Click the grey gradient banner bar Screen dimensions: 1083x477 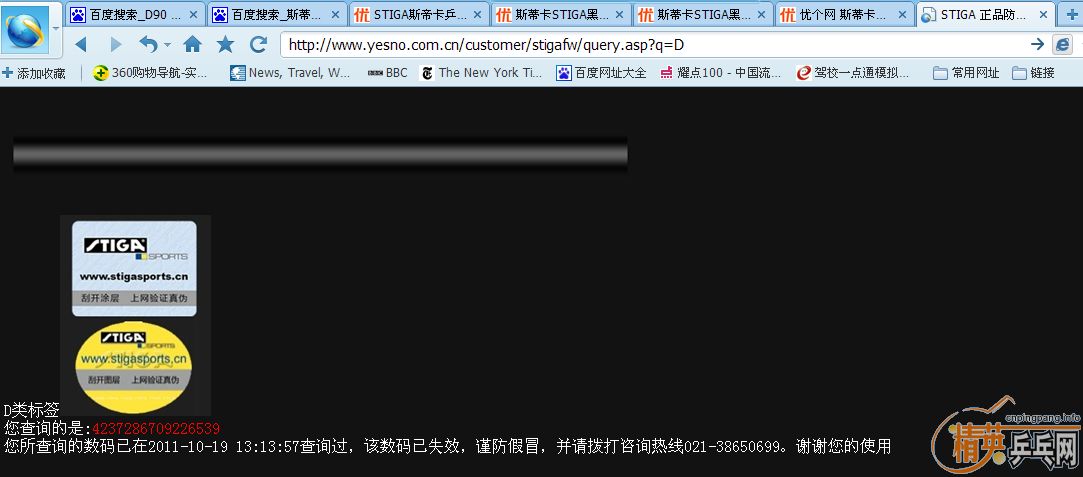(x=320, y=155)
